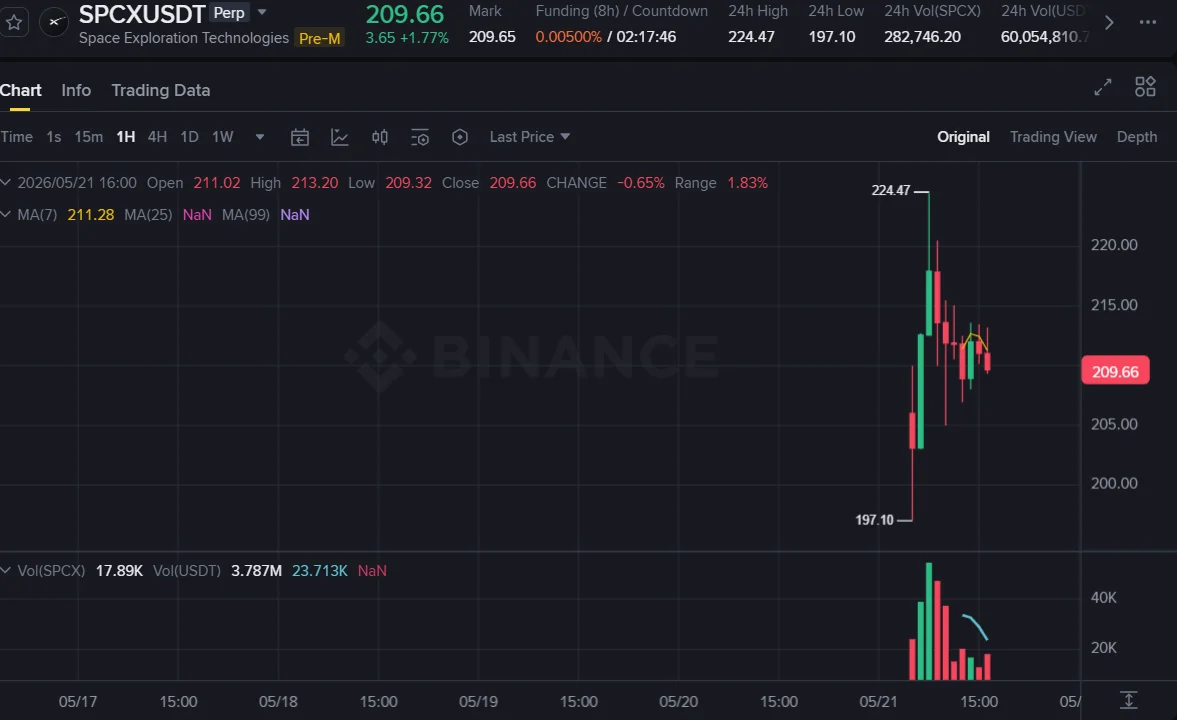1177x720 pixels.
Task: Click the Pre-M badge
Action: 320,38
